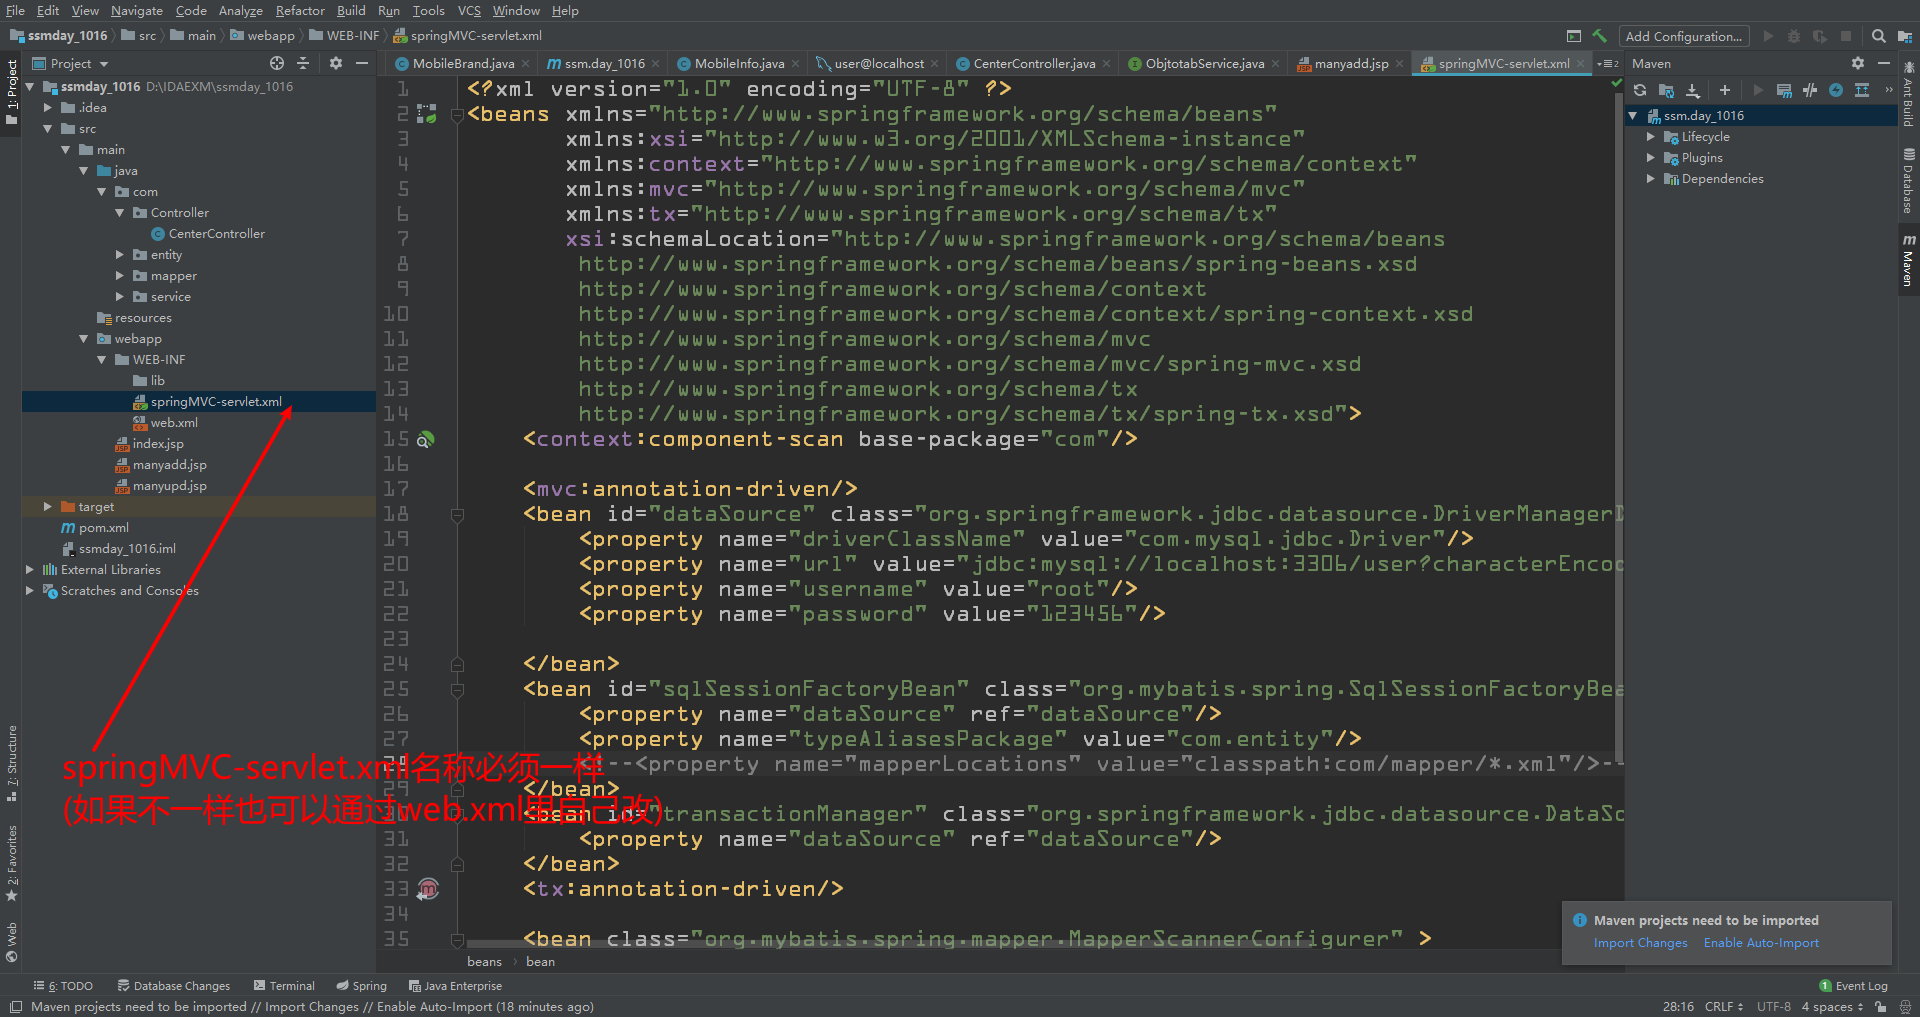Reimport all Maven projects refresh icon
Screen dimensions: 1920x1017
[1640, 90]
